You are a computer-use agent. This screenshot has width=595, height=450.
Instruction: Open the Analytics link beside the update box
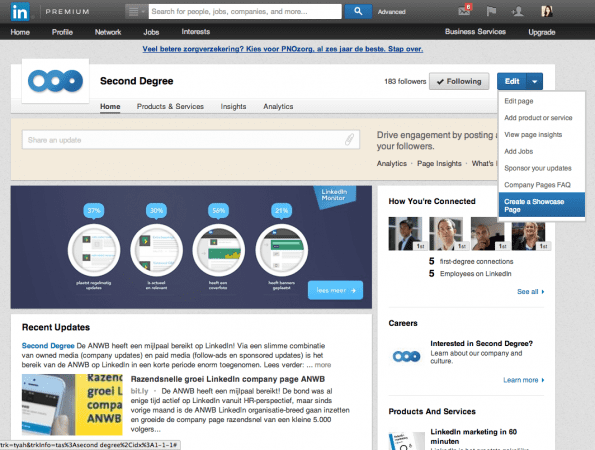point(392,164)
